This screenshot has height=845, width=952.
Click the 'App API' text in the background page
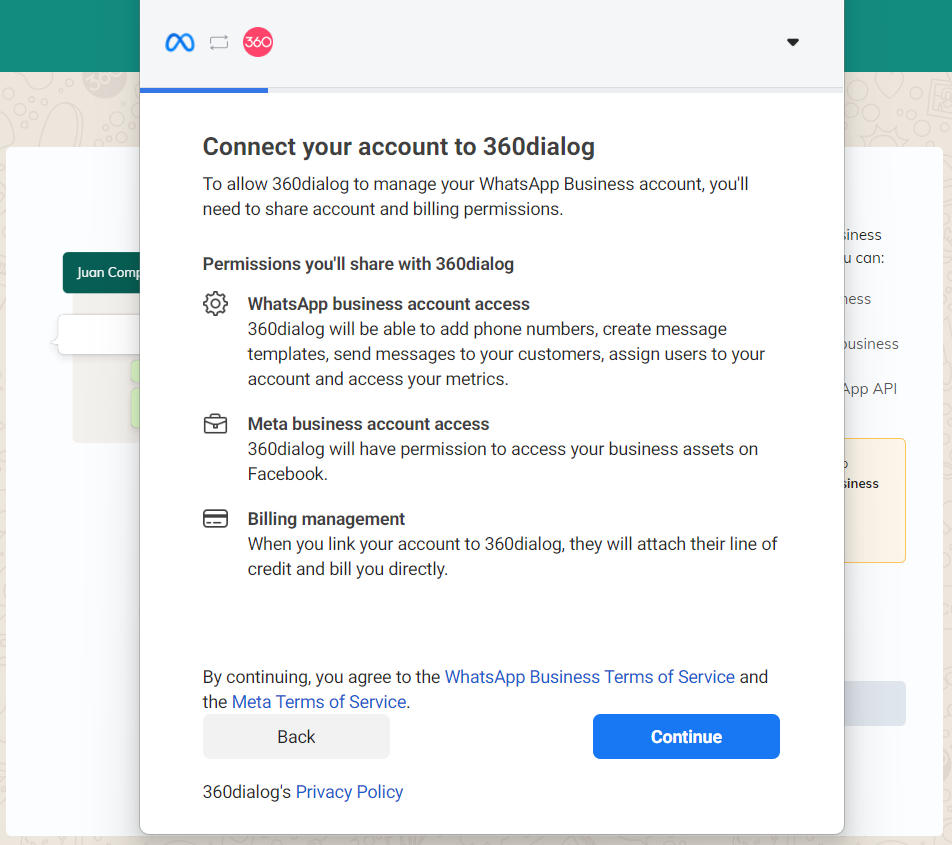click(x=870, y=389)
